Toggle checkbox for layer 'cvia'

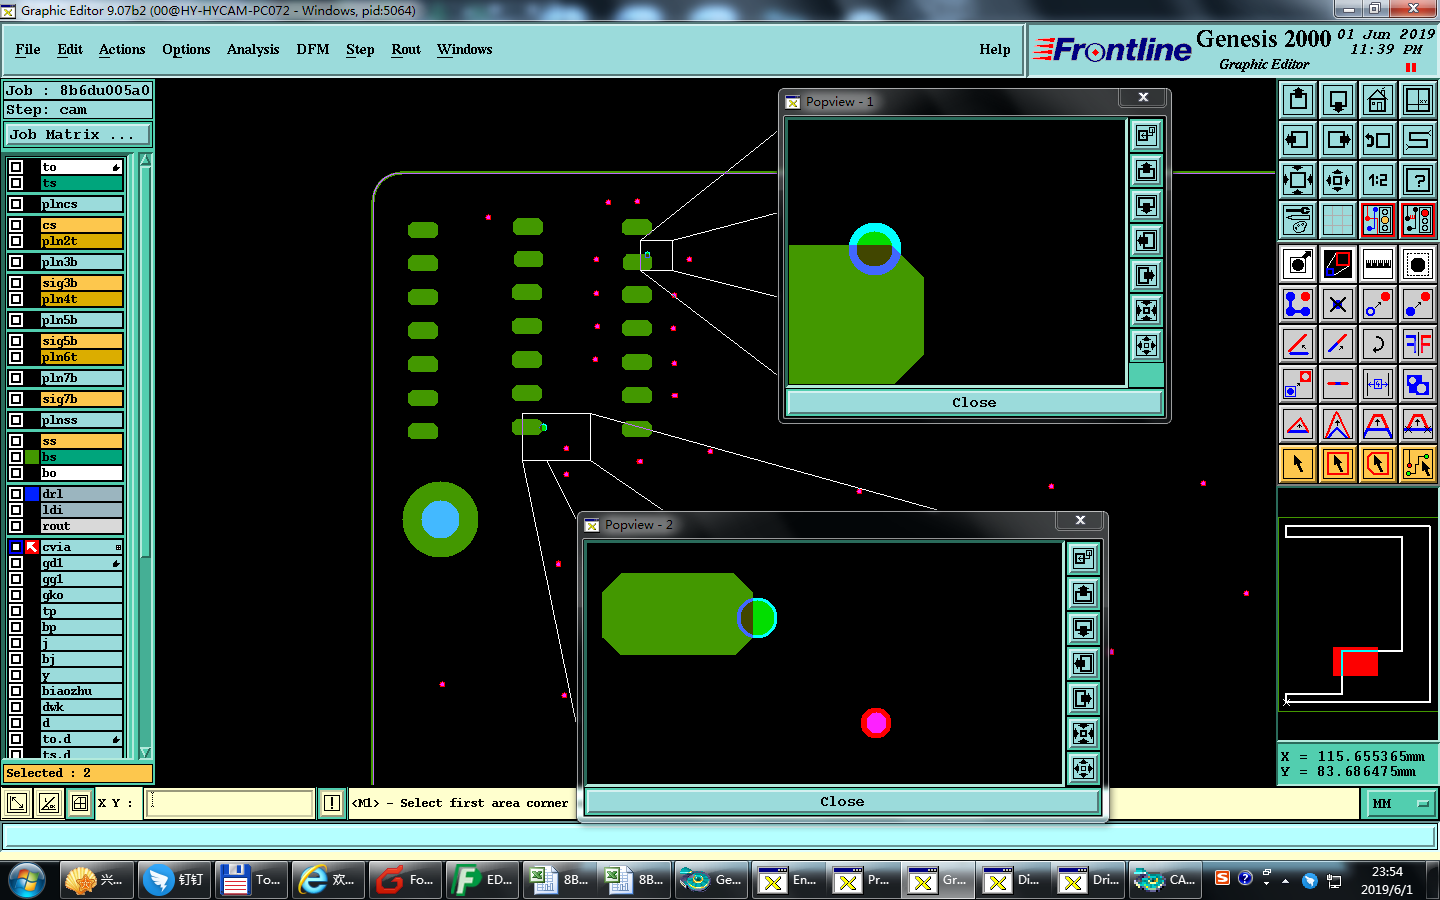click(x=16, y=547)
